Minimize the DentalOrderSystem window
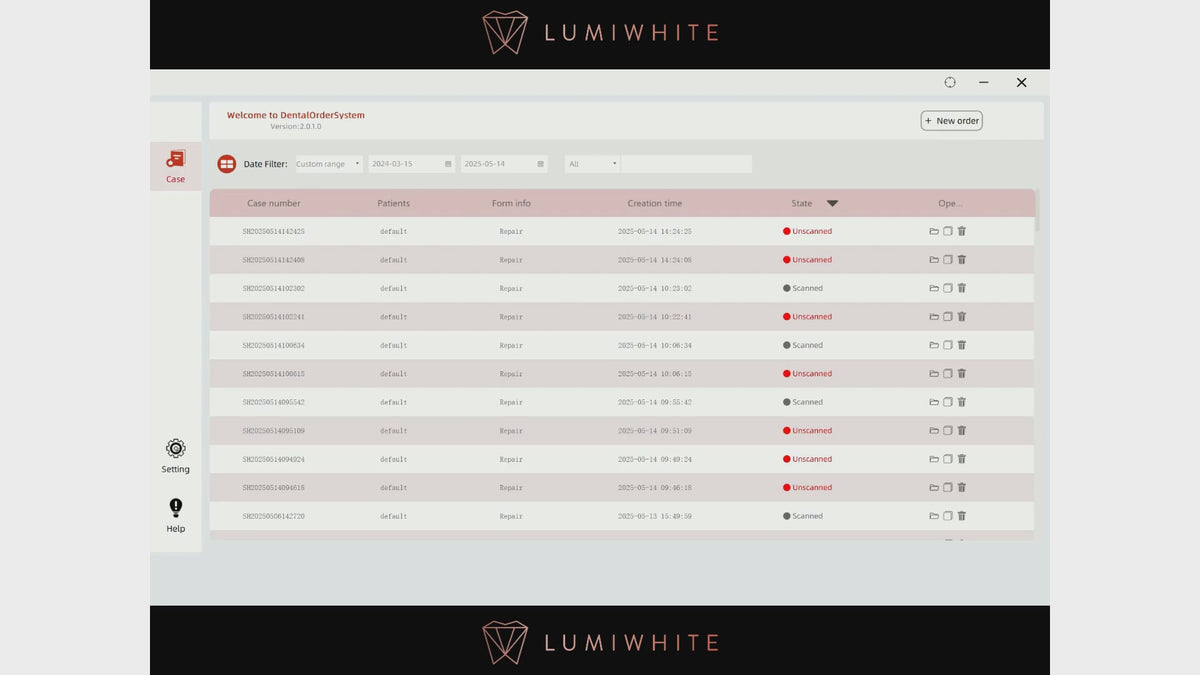Image resolution: width=1200 pixels, height=675 pixels. (984, 82)
